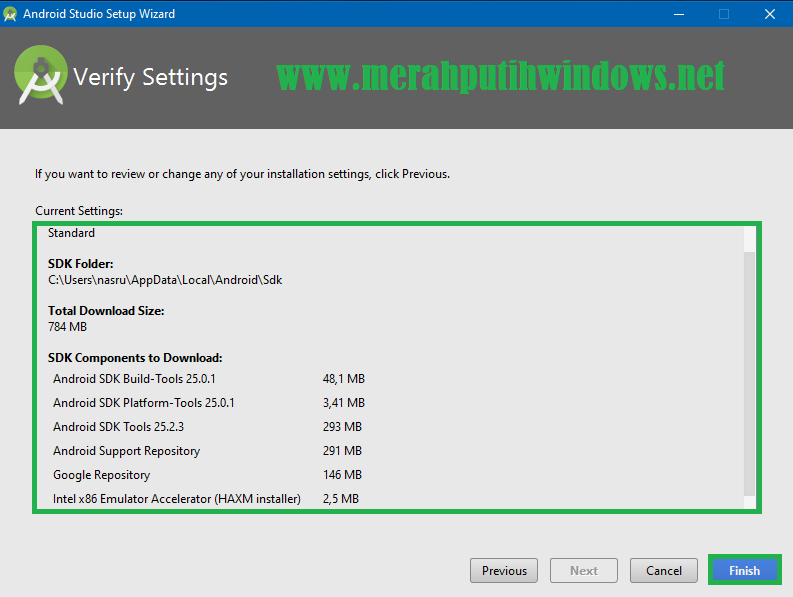Click the Previous button
Viewport: 793px width, 597px height.
(x=504, y=570)
